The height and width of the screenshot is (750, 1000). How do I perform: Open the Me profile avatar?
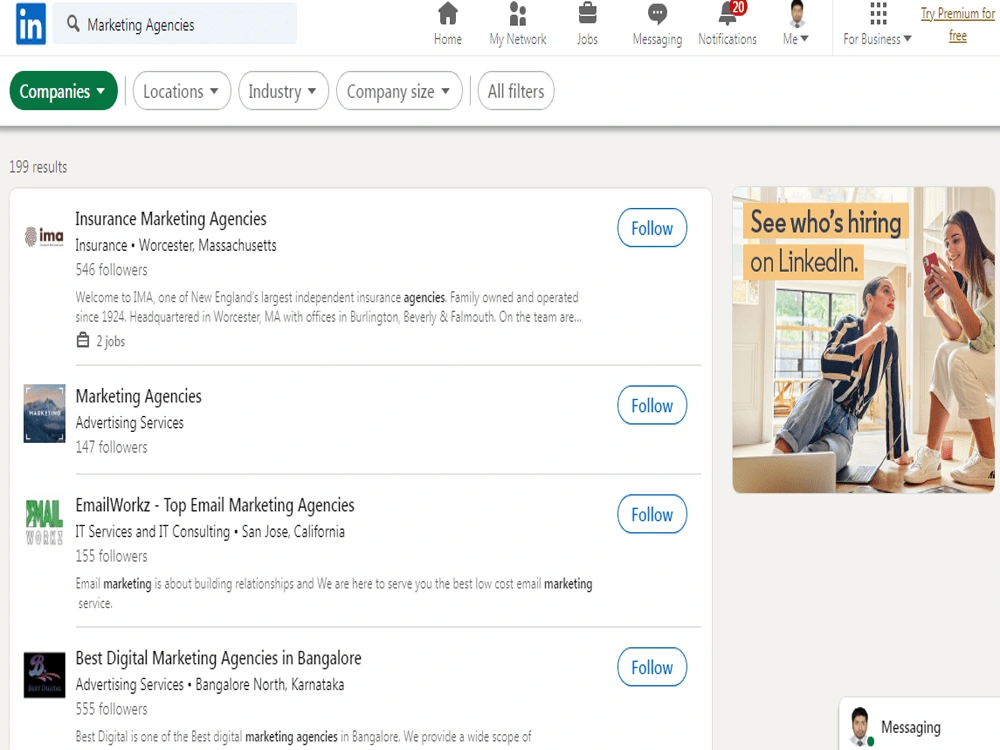796,13
